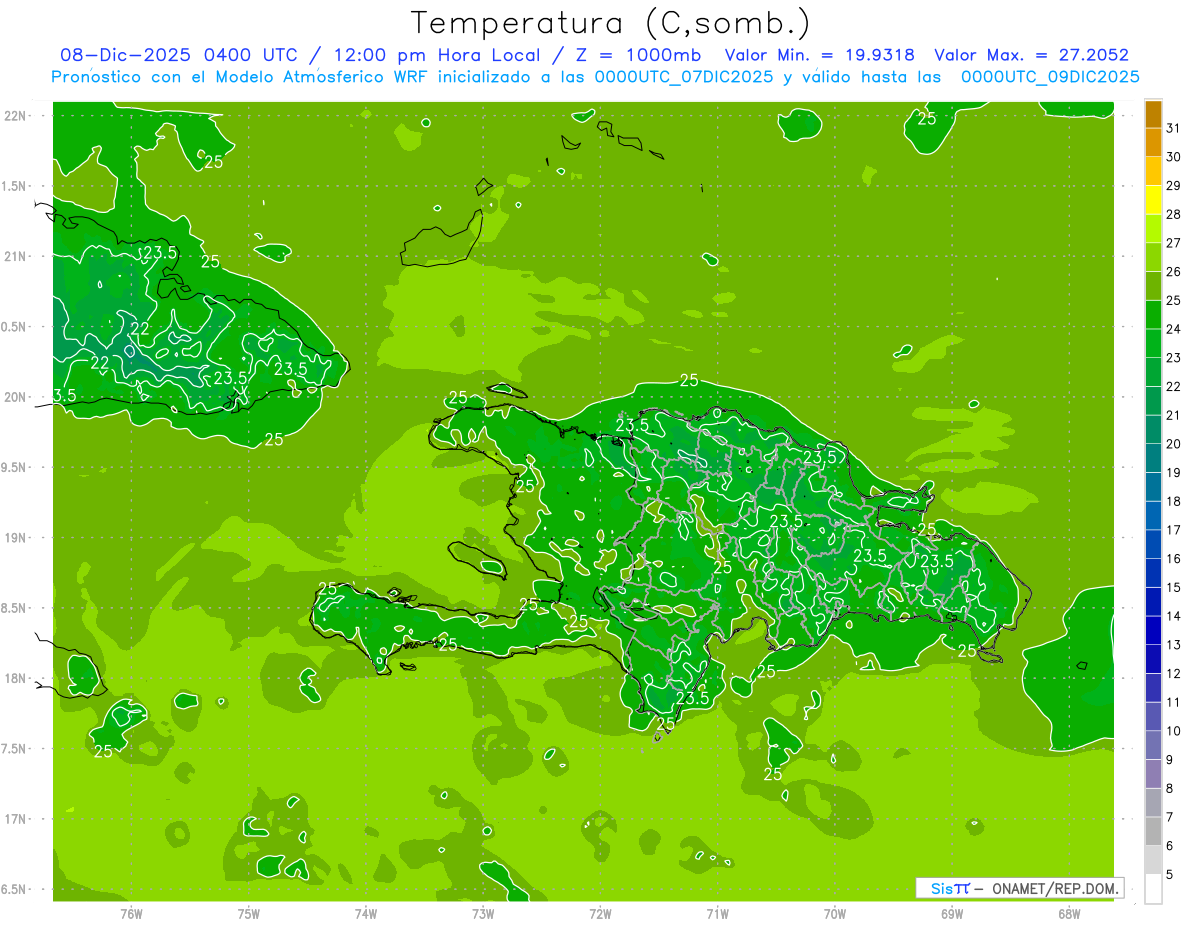Click the "20N" latitude axis label
The image size is (1200, 927).
[x=14, y=397]
